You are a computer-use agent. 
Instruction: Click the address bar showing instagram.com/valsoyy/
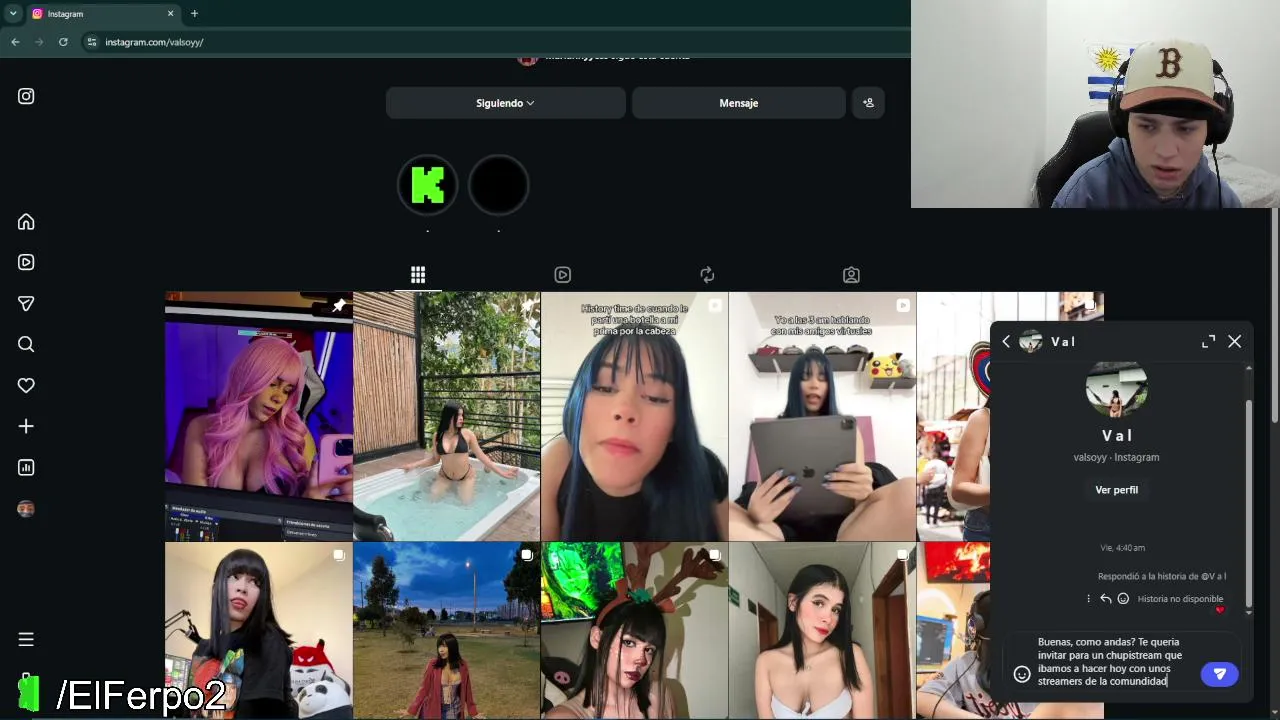click(153, 42)
